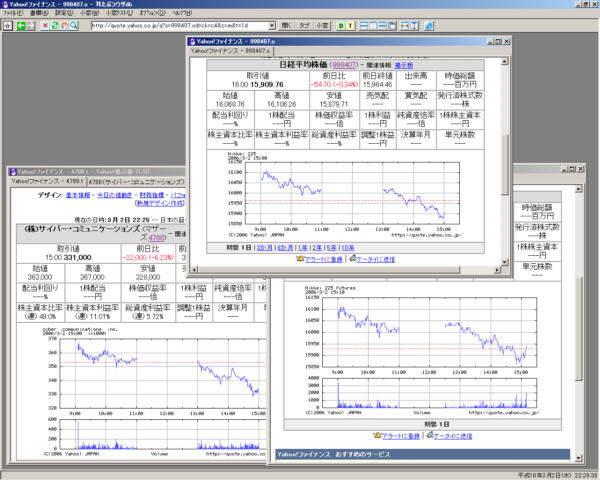Select the 5年 chart period link

point(331,248)
